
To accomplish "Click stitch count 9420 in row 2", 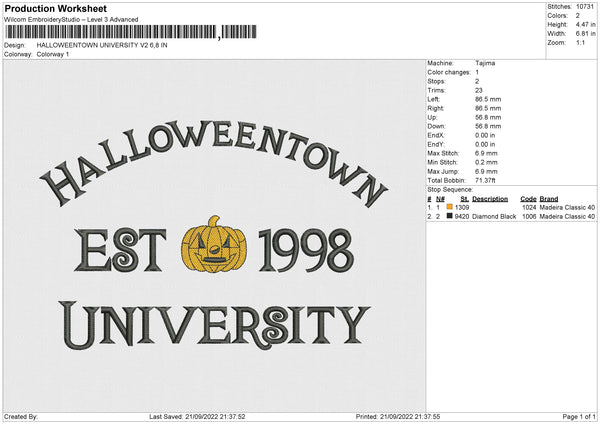I will pos(462,217).
